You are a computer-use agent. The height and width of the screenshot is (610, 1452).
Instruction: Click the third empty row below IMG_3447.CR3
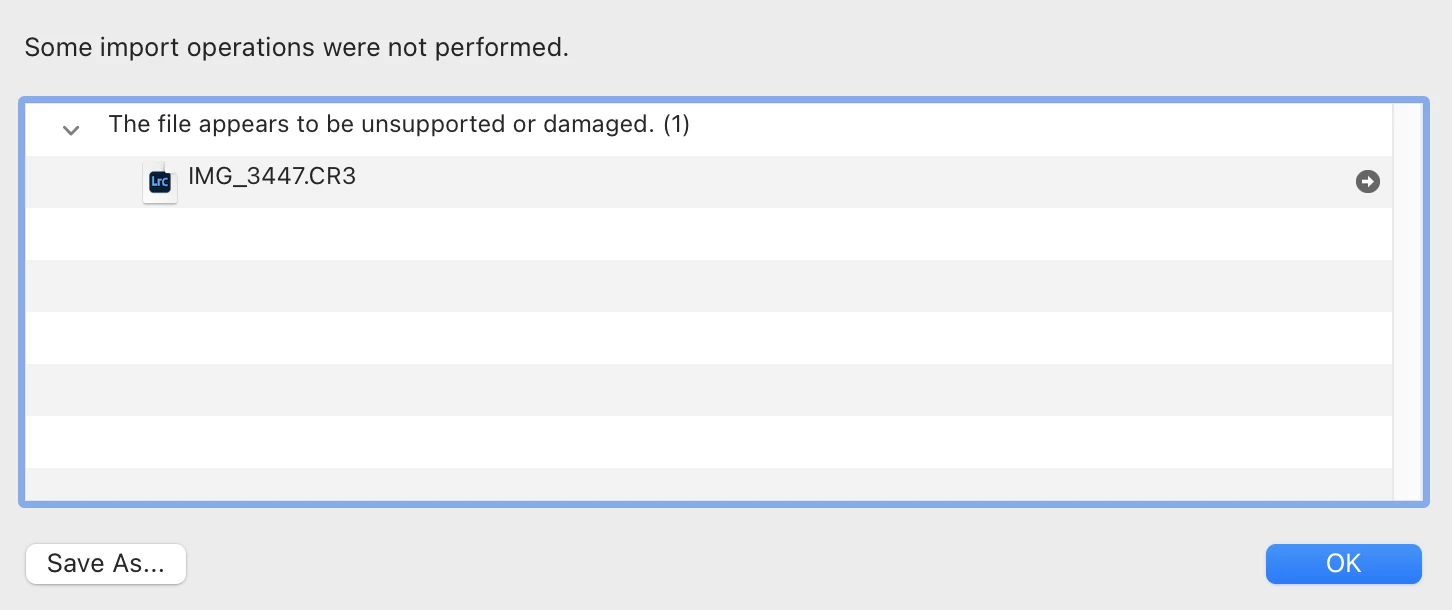(700, 338)
